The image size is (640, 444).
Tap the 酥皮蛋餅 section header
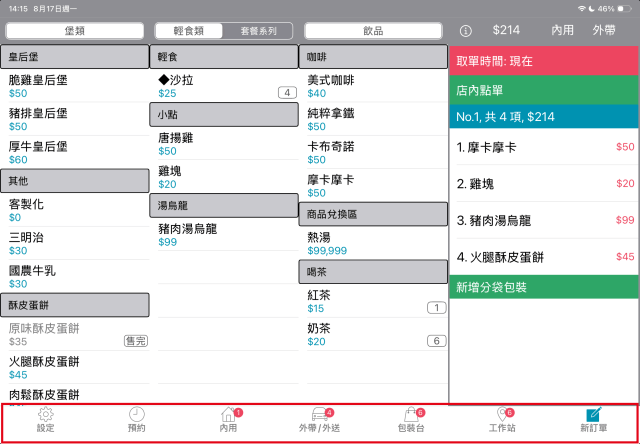[x=75, y=305]
